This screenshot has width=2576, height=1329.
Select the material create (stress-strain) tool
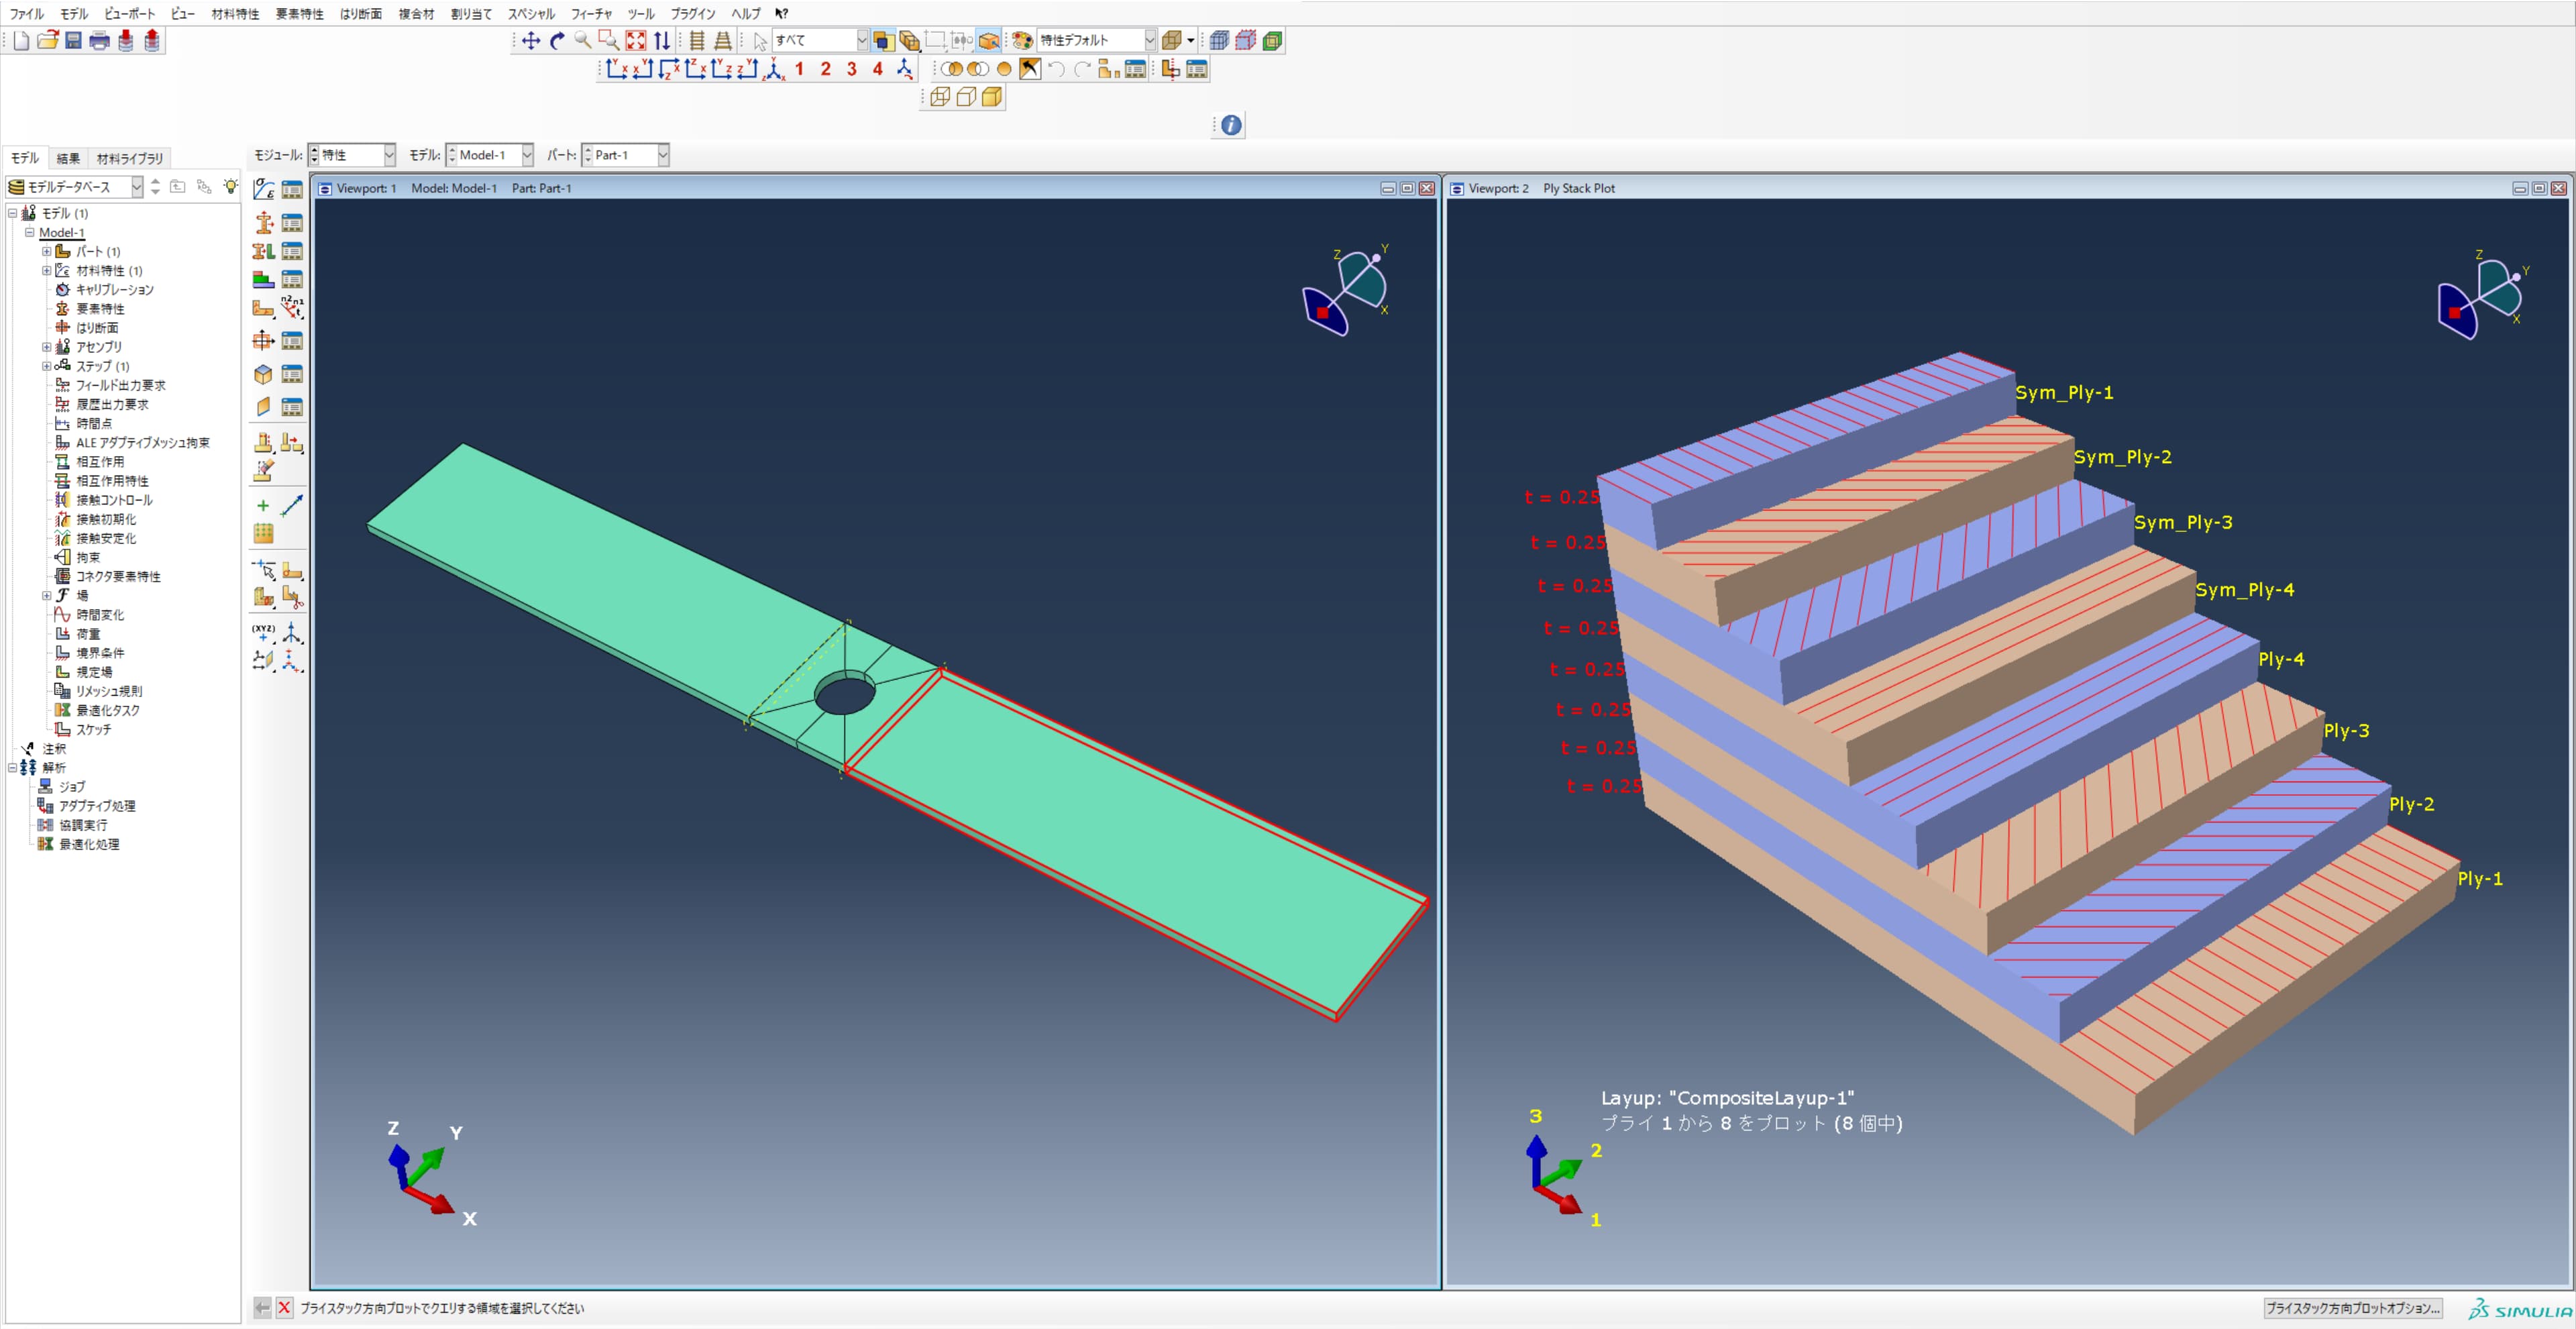[x=264, y=190]
